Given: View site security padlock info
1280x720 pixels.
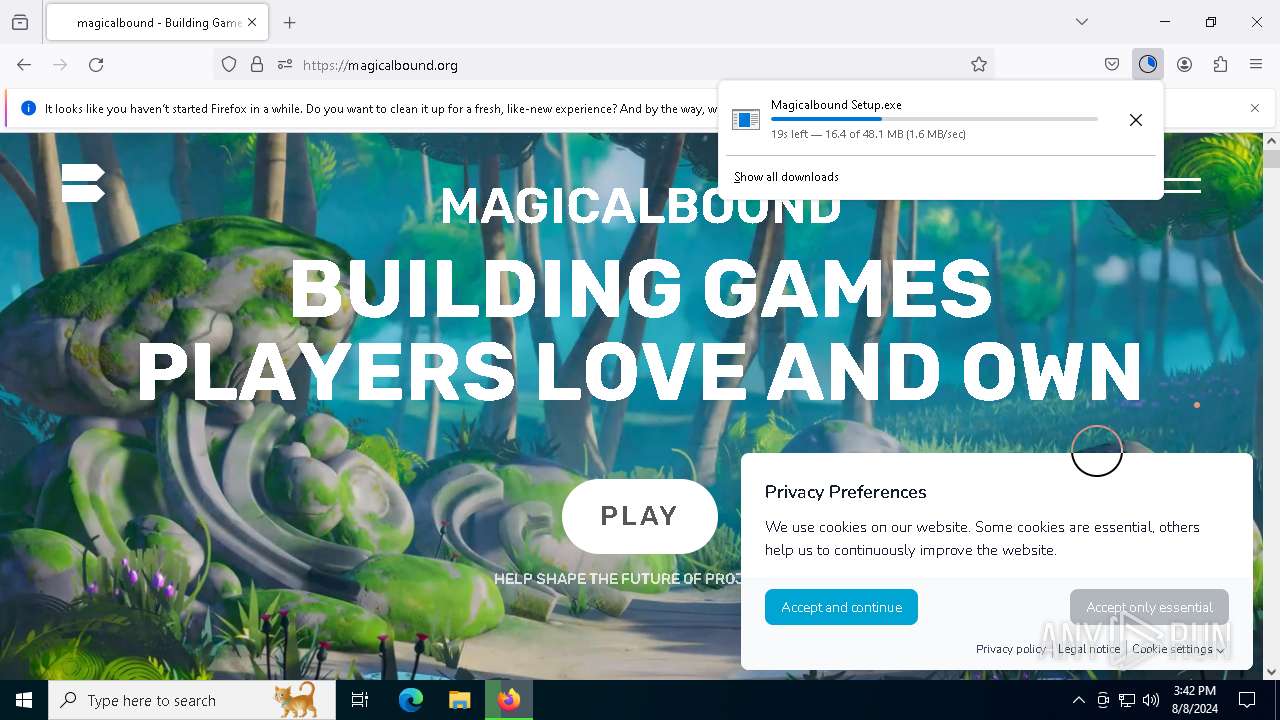Looking at the screenshot, I should click(257, 65).
